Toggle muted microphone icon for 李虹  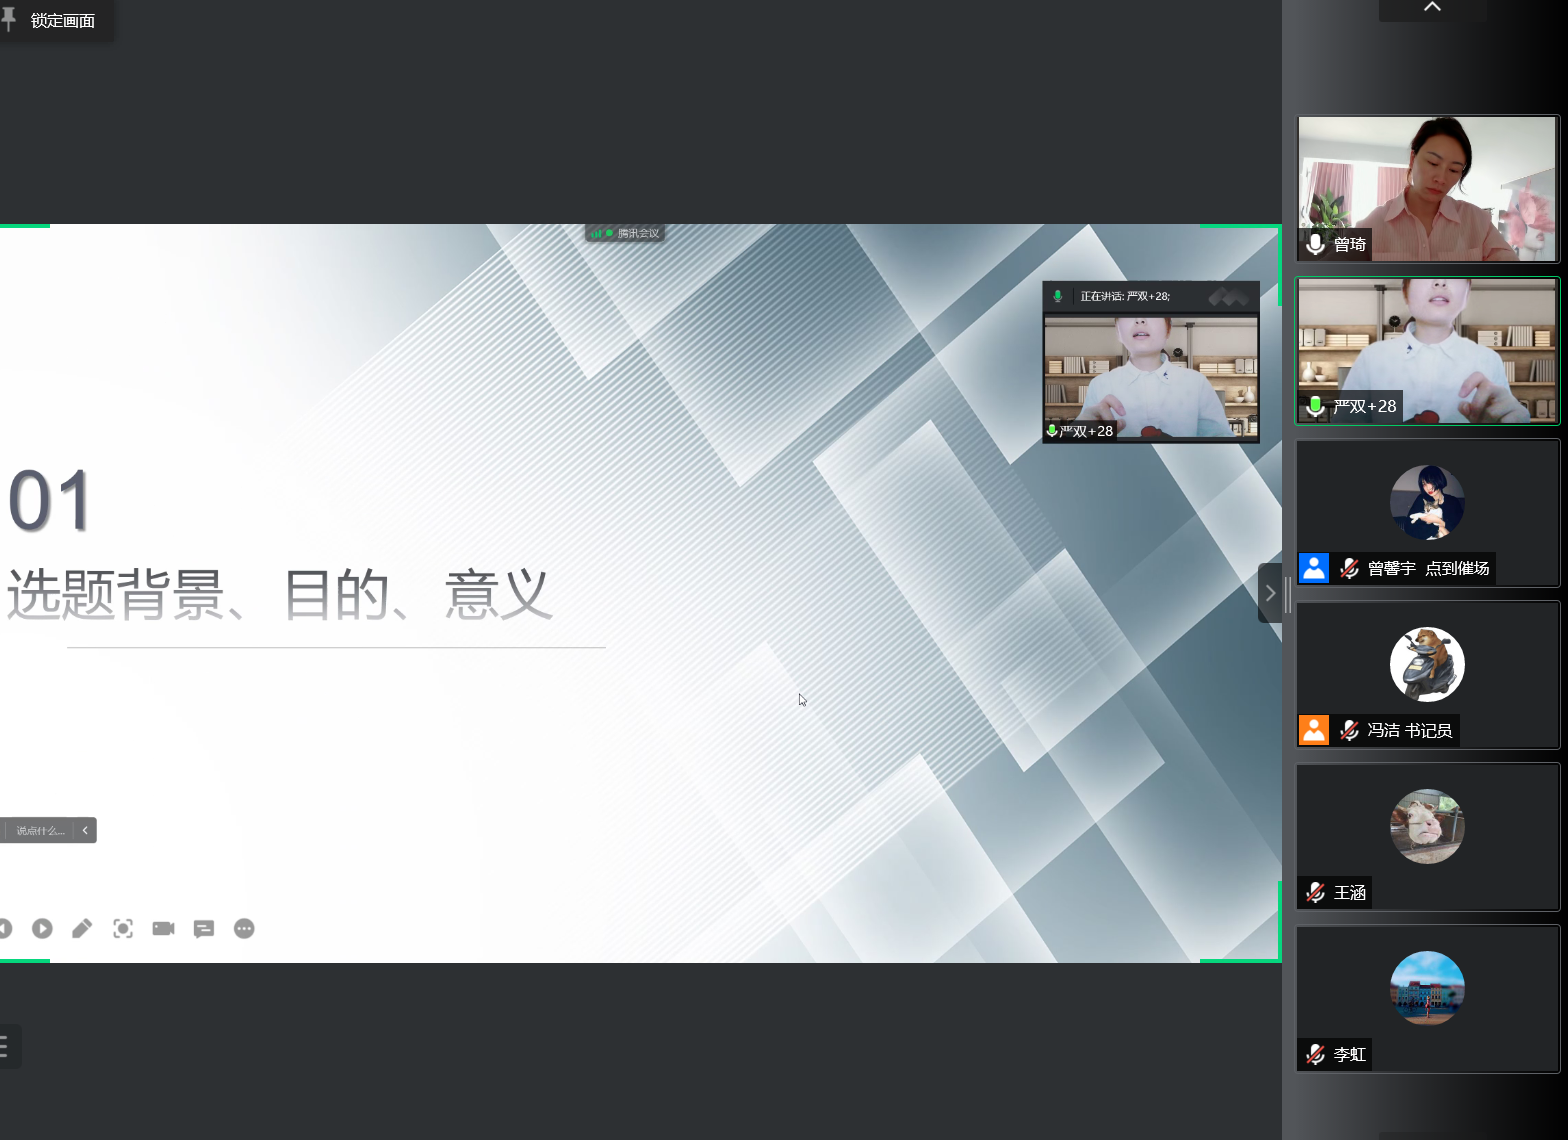pos(1316,1054)
